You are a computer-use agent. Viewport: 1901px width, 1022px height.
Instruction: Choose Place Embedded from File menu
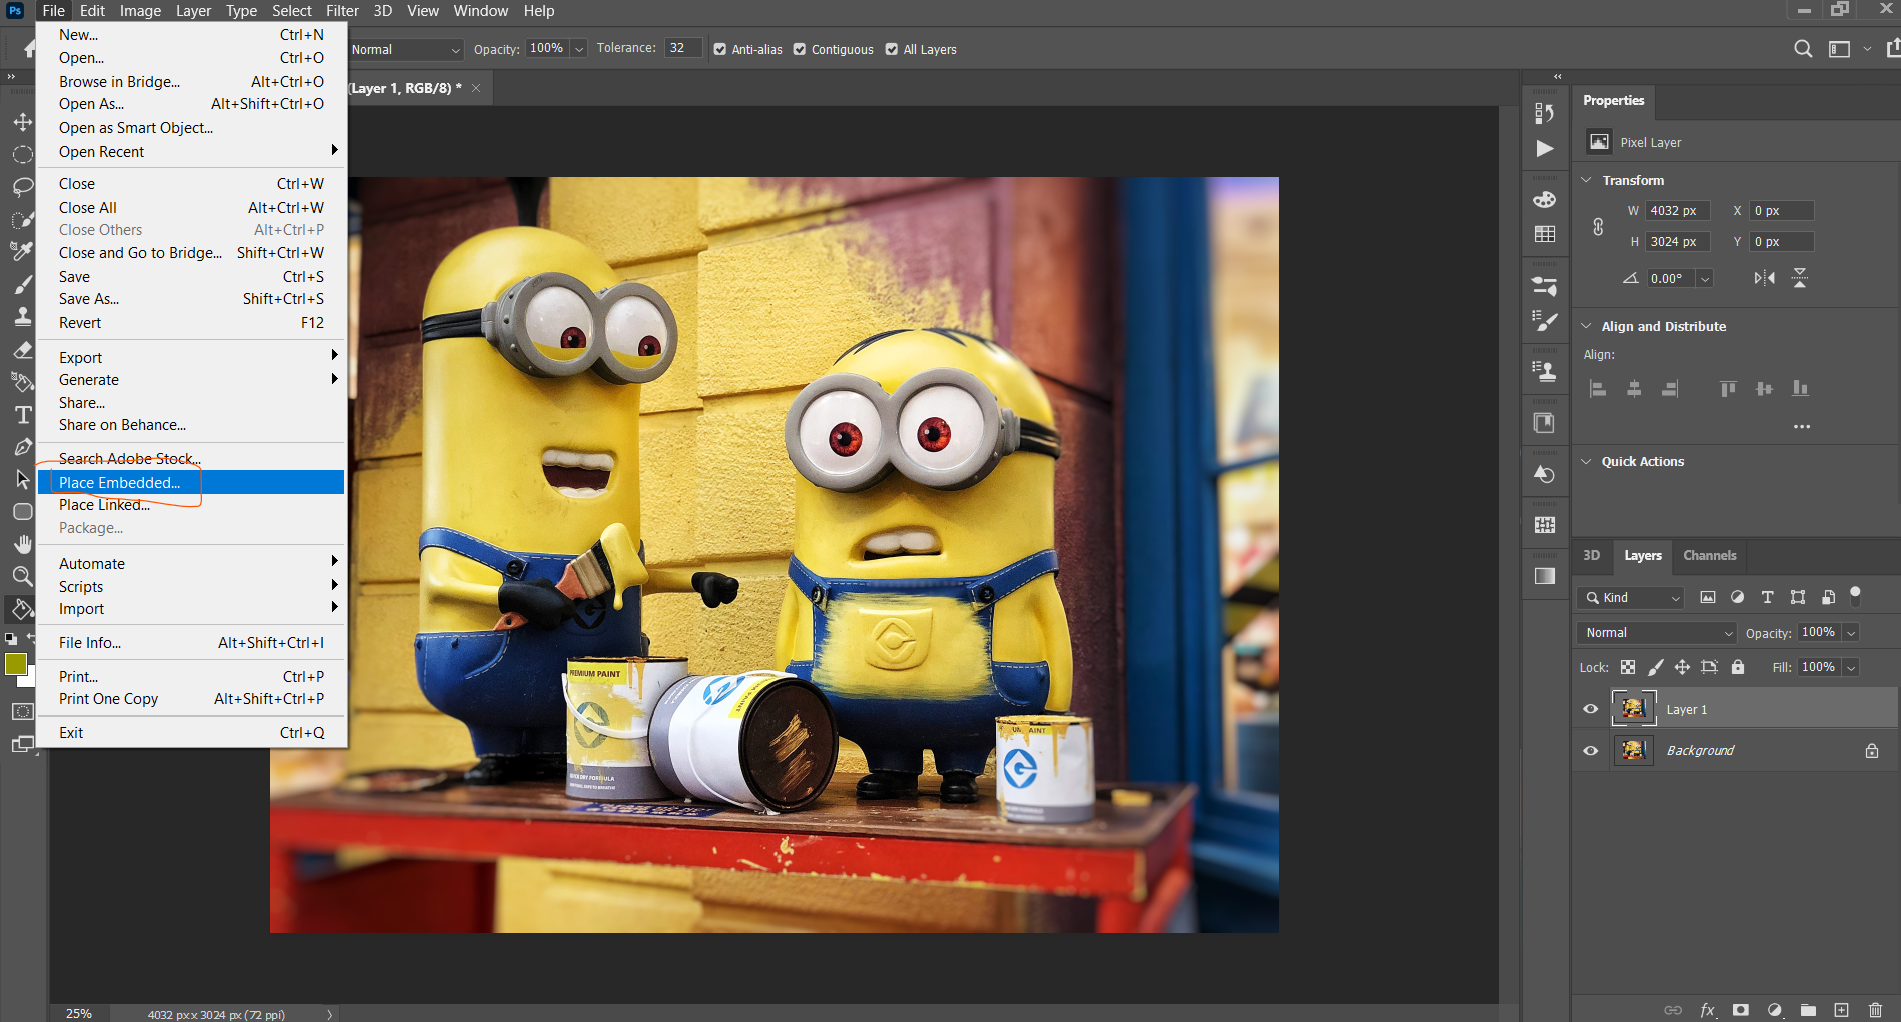tap(191, 482)
